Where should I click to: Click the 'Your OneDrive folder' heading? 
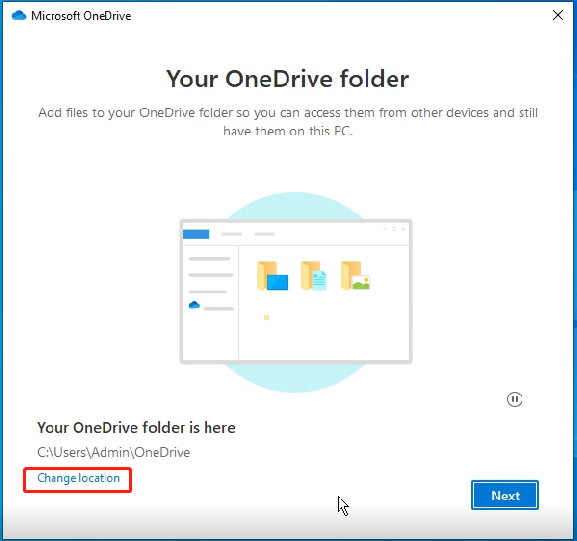(x=287, y=79)
